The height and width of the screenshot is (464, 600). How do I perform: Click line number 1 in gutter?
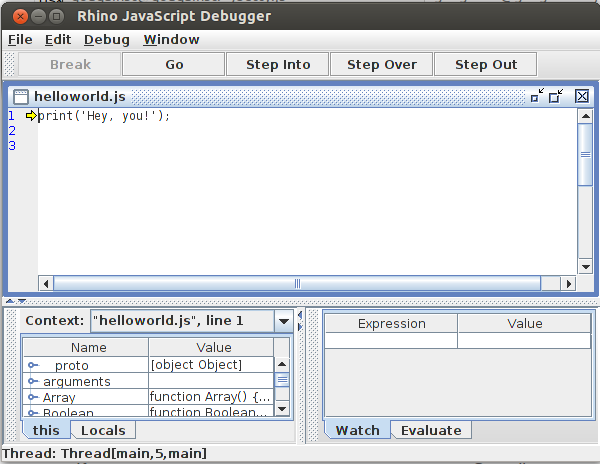[11, 116]
